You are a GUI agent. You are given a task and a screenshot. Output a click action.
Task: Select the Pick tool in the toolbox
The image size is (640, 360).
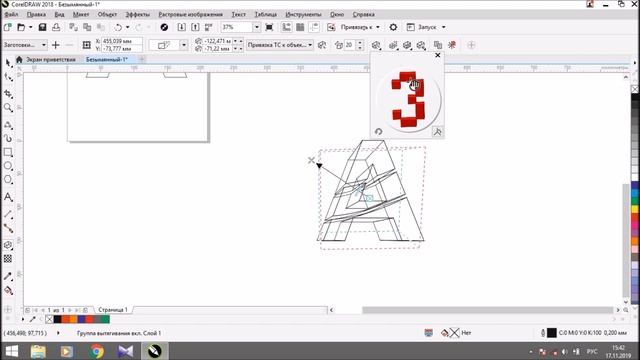point(8,63)
